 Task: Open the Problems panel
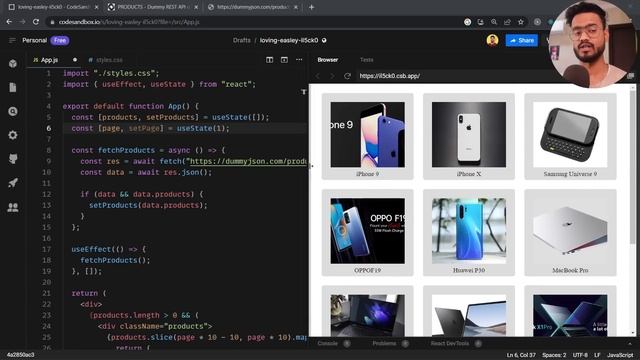[384, 343]
